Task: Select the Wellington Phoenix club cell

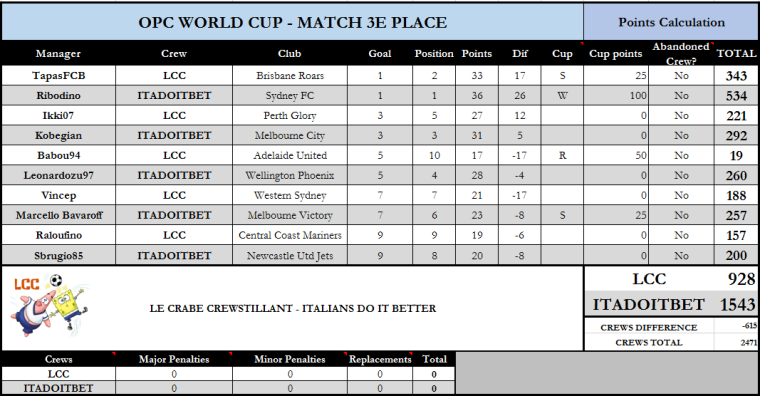Action: tap(289, 175)
